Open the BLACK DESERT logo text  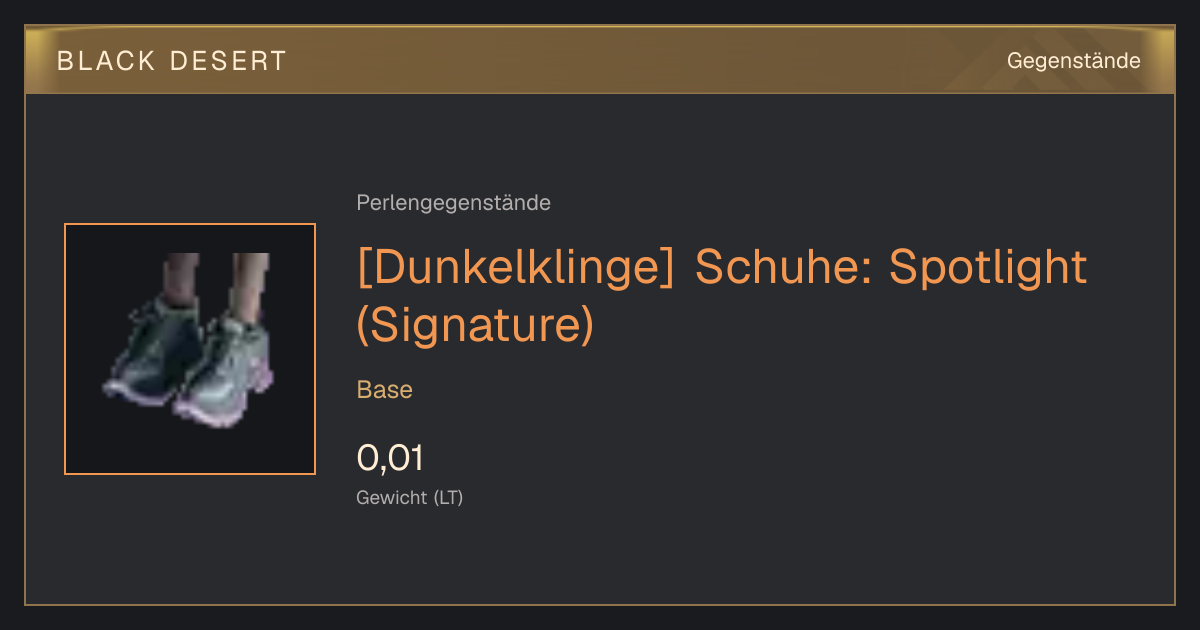click(172, 61)
